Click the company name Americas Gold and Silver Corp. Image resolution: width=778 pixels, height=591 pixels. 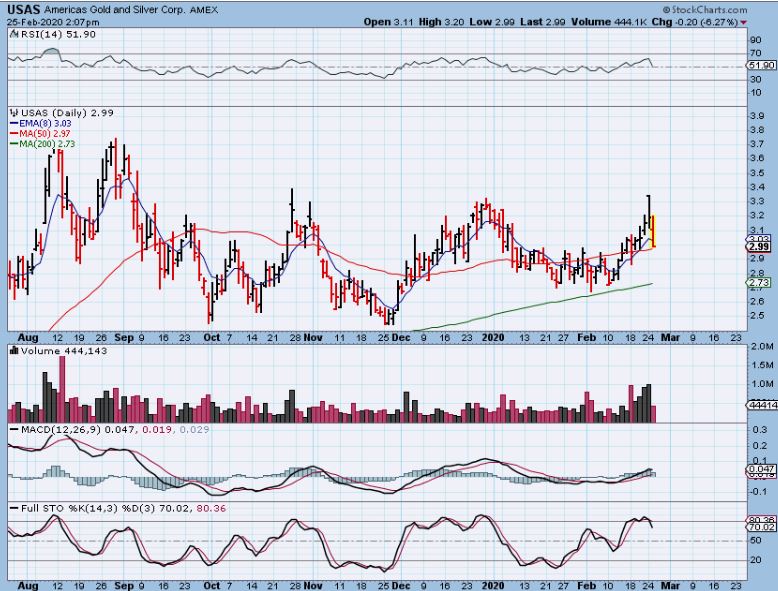click(x=115, y=10)
